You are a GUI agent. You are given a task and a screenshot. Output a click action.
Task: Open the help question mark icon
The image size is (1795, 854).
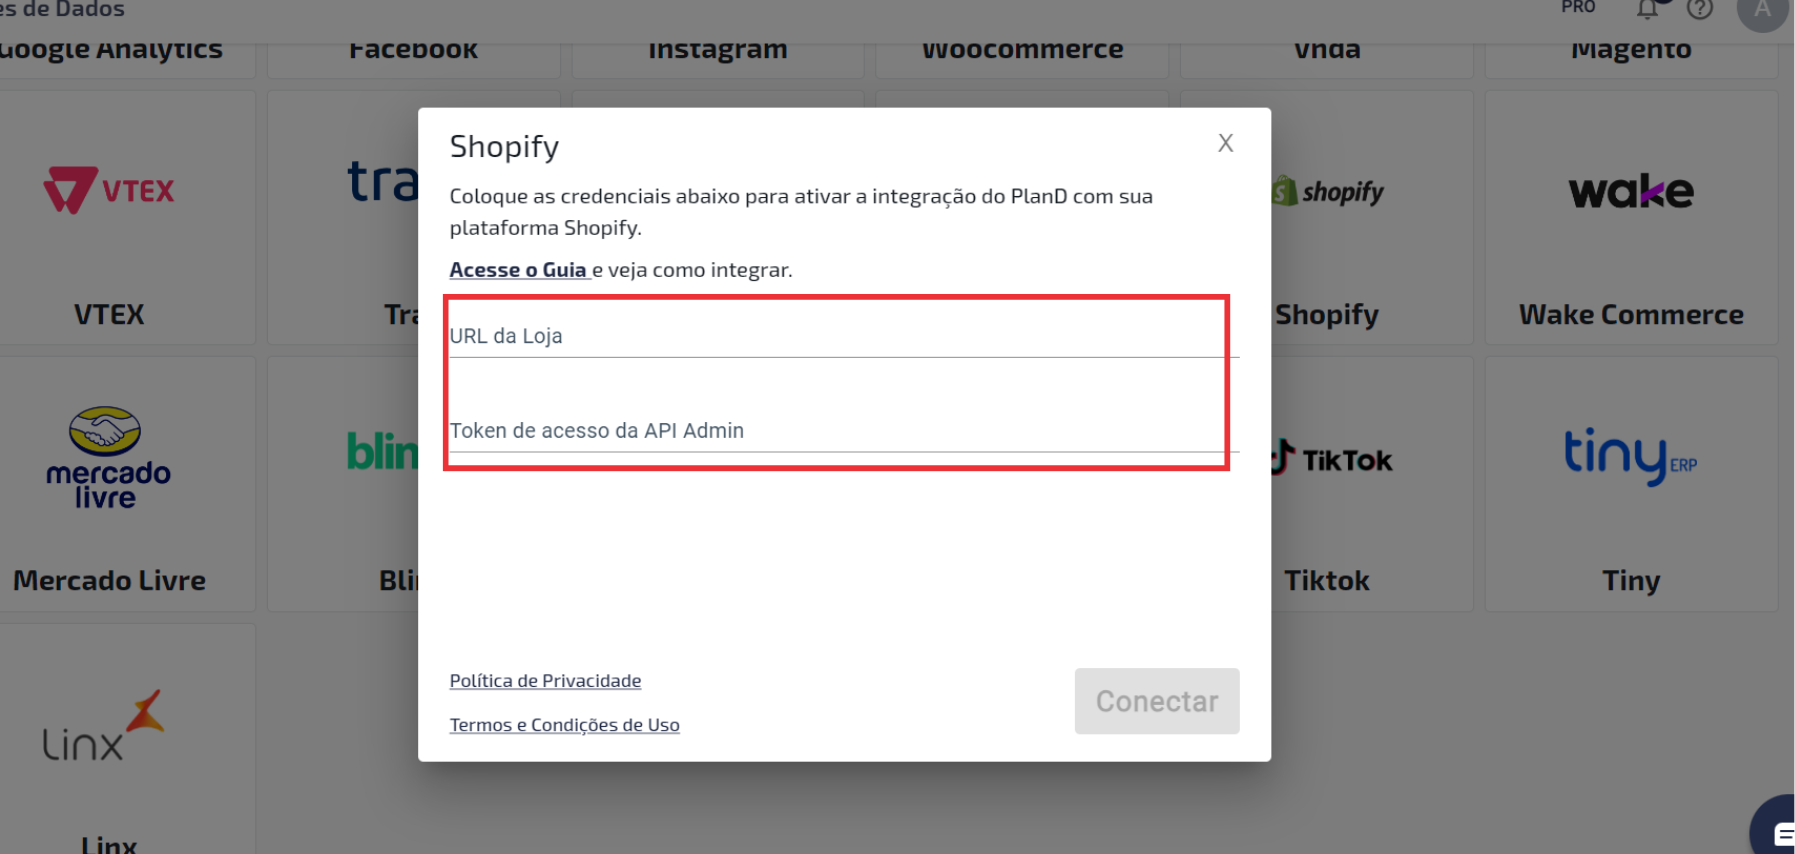1700,9
